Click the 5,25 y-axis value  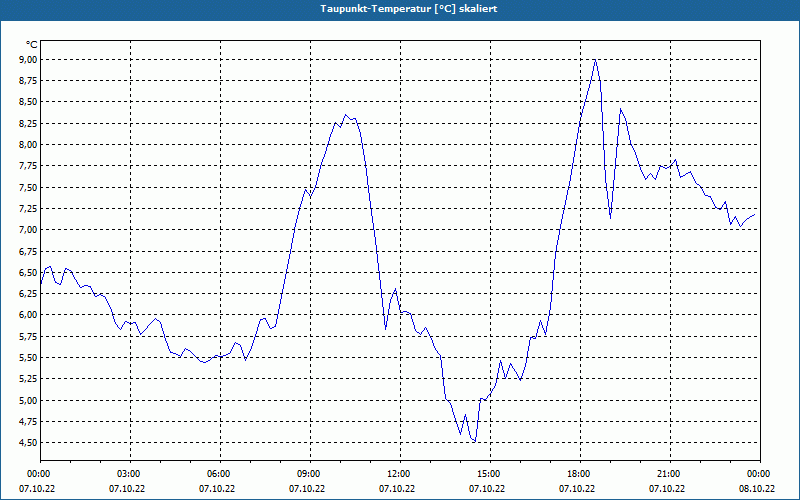pos(28,379)
